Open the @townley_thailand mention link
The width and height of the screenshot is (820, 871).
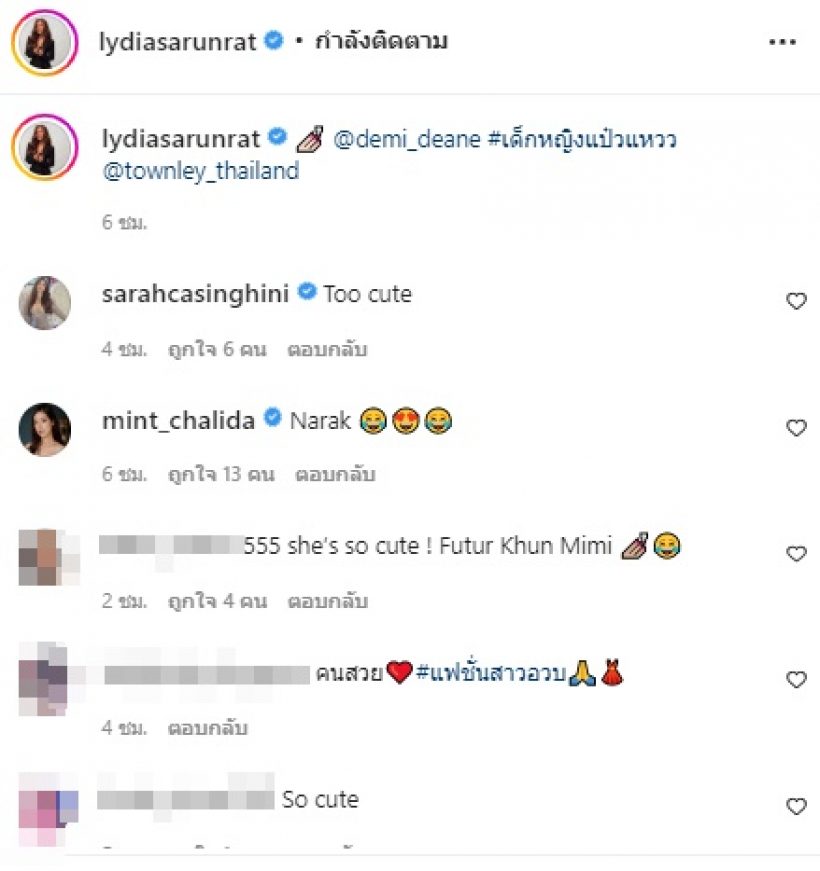(201, 171)
